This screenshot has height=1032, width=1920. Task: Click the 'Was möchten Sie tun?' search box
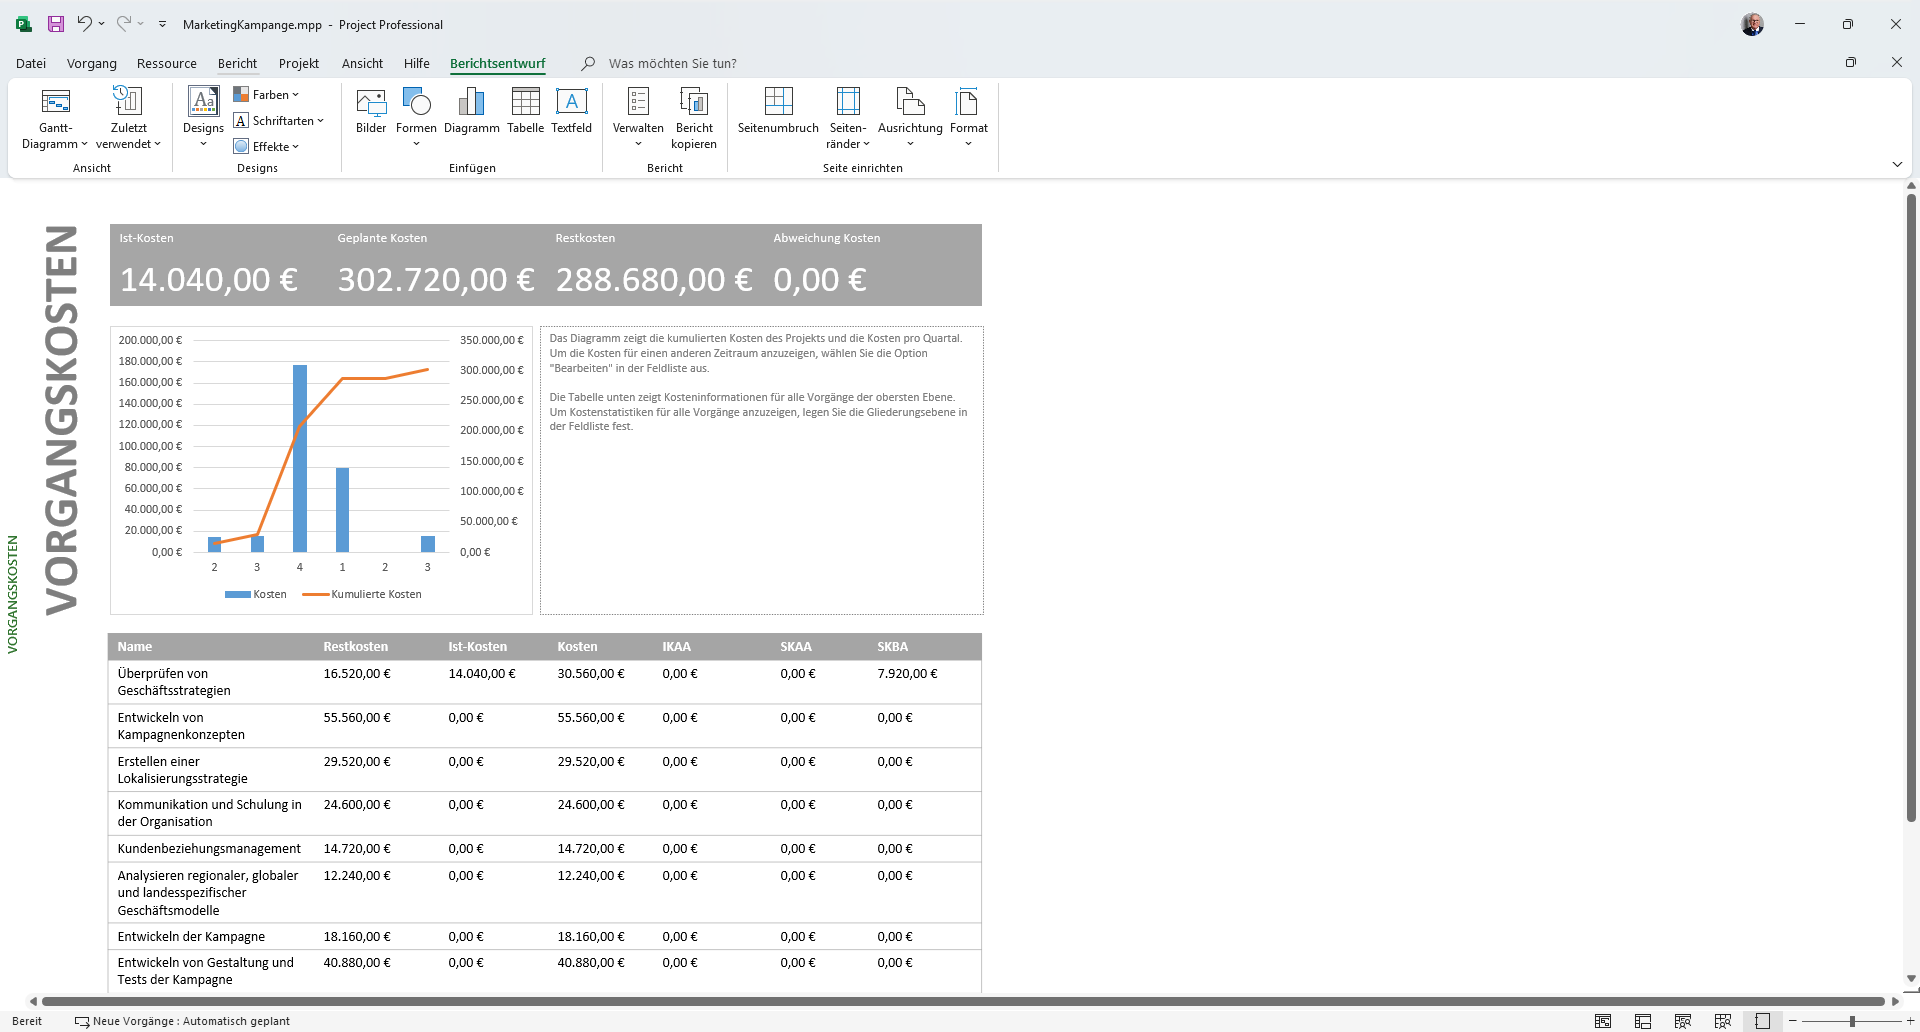coord(672,63)
